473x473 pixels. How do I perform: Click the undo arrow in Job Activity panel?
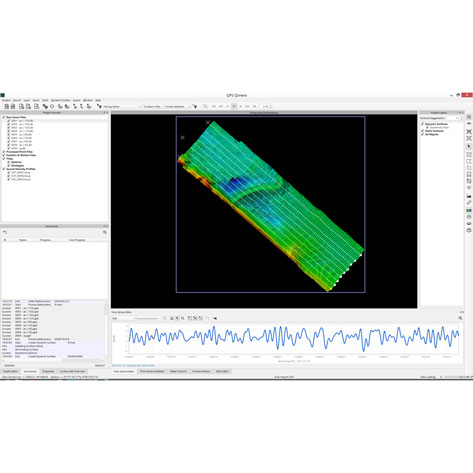click(x=5, y=232)
